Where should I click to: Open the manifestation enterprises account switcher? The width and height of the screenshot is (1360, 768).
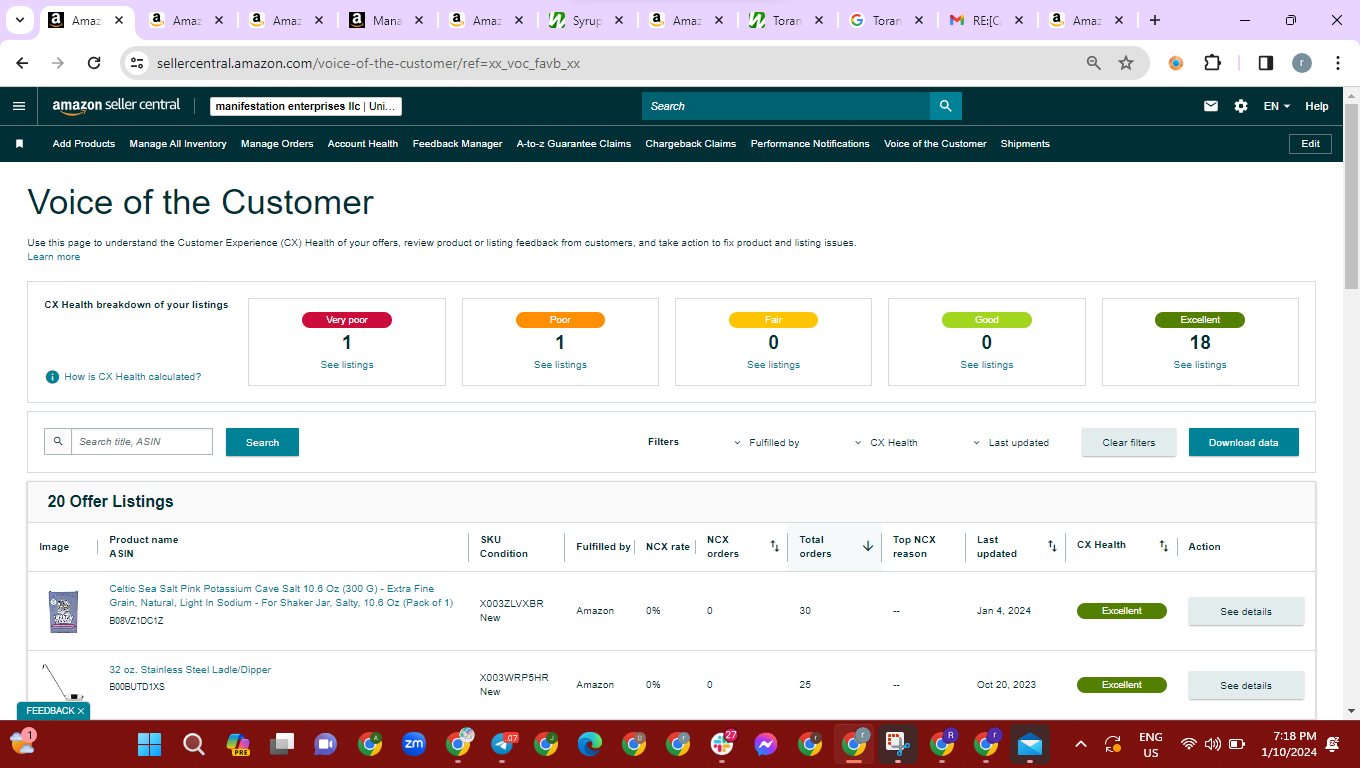pyautogui.click(x=306, y=106)
